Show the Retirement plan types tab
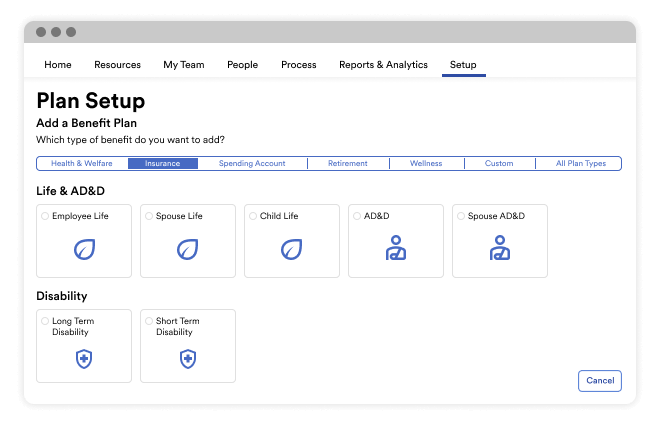 348,163
